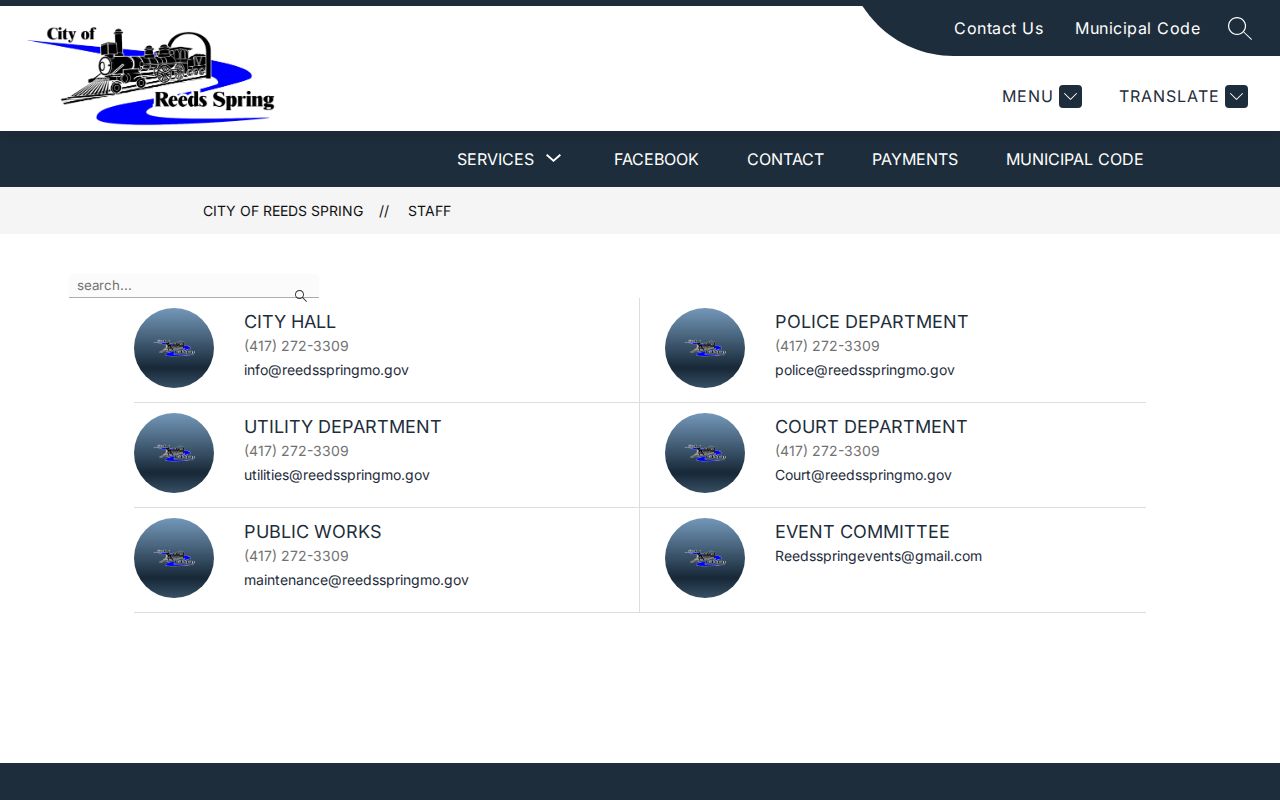Screen dimensions: 1280x800
Task: Open the EVENT COMMITTEE staff entry
Action: tap(862, 531)
